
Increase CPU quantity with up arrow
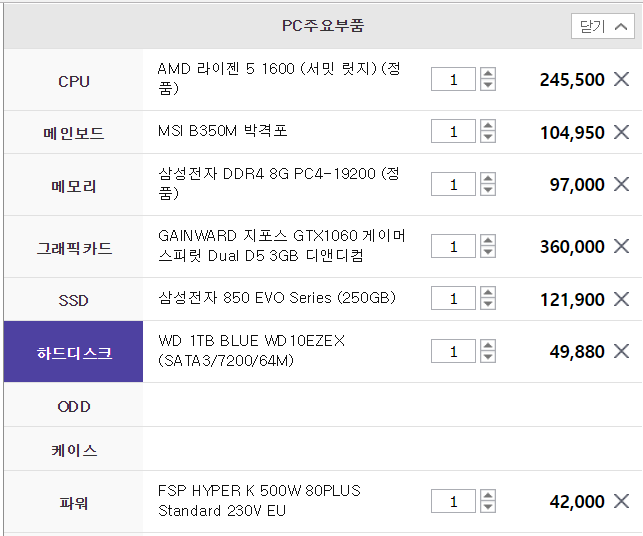[488, 73]
